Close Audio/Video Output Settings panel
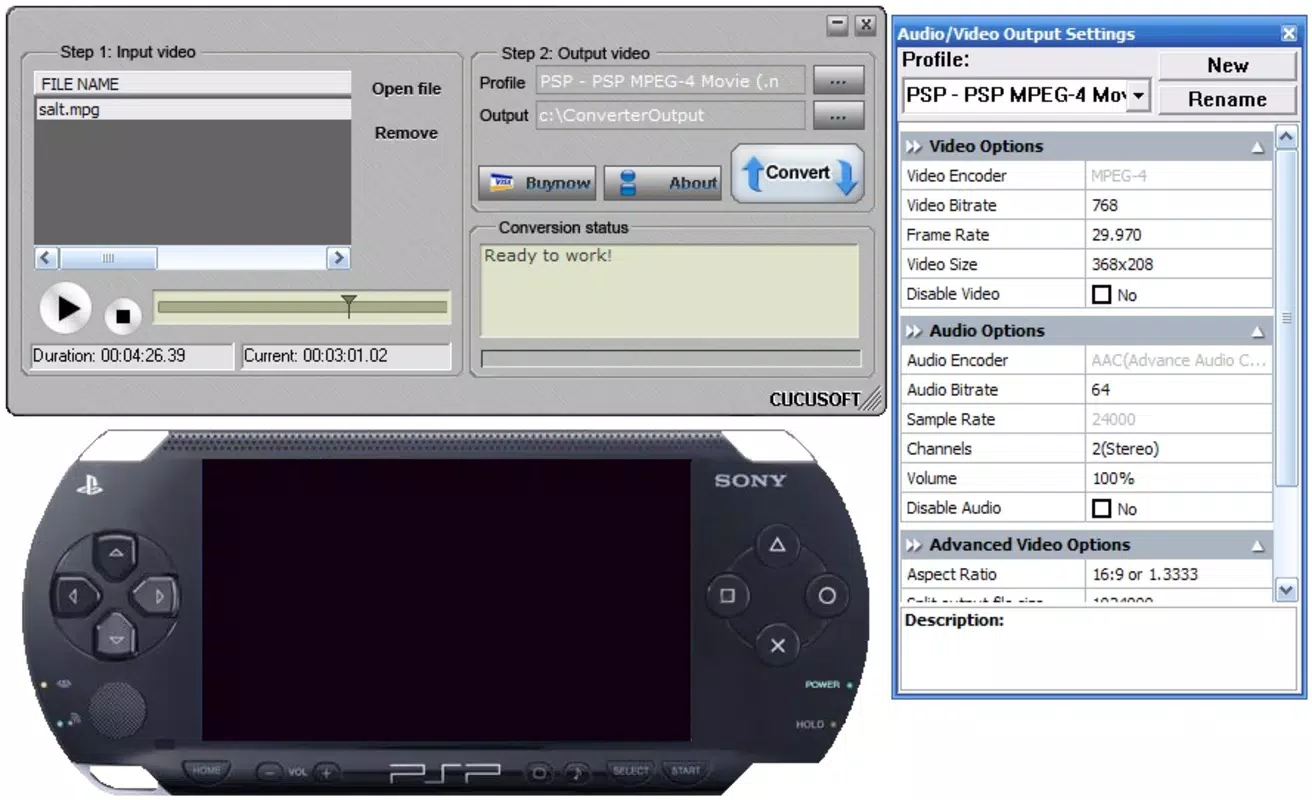This screenshot has height=800, width=1312. click(1289, 34)
